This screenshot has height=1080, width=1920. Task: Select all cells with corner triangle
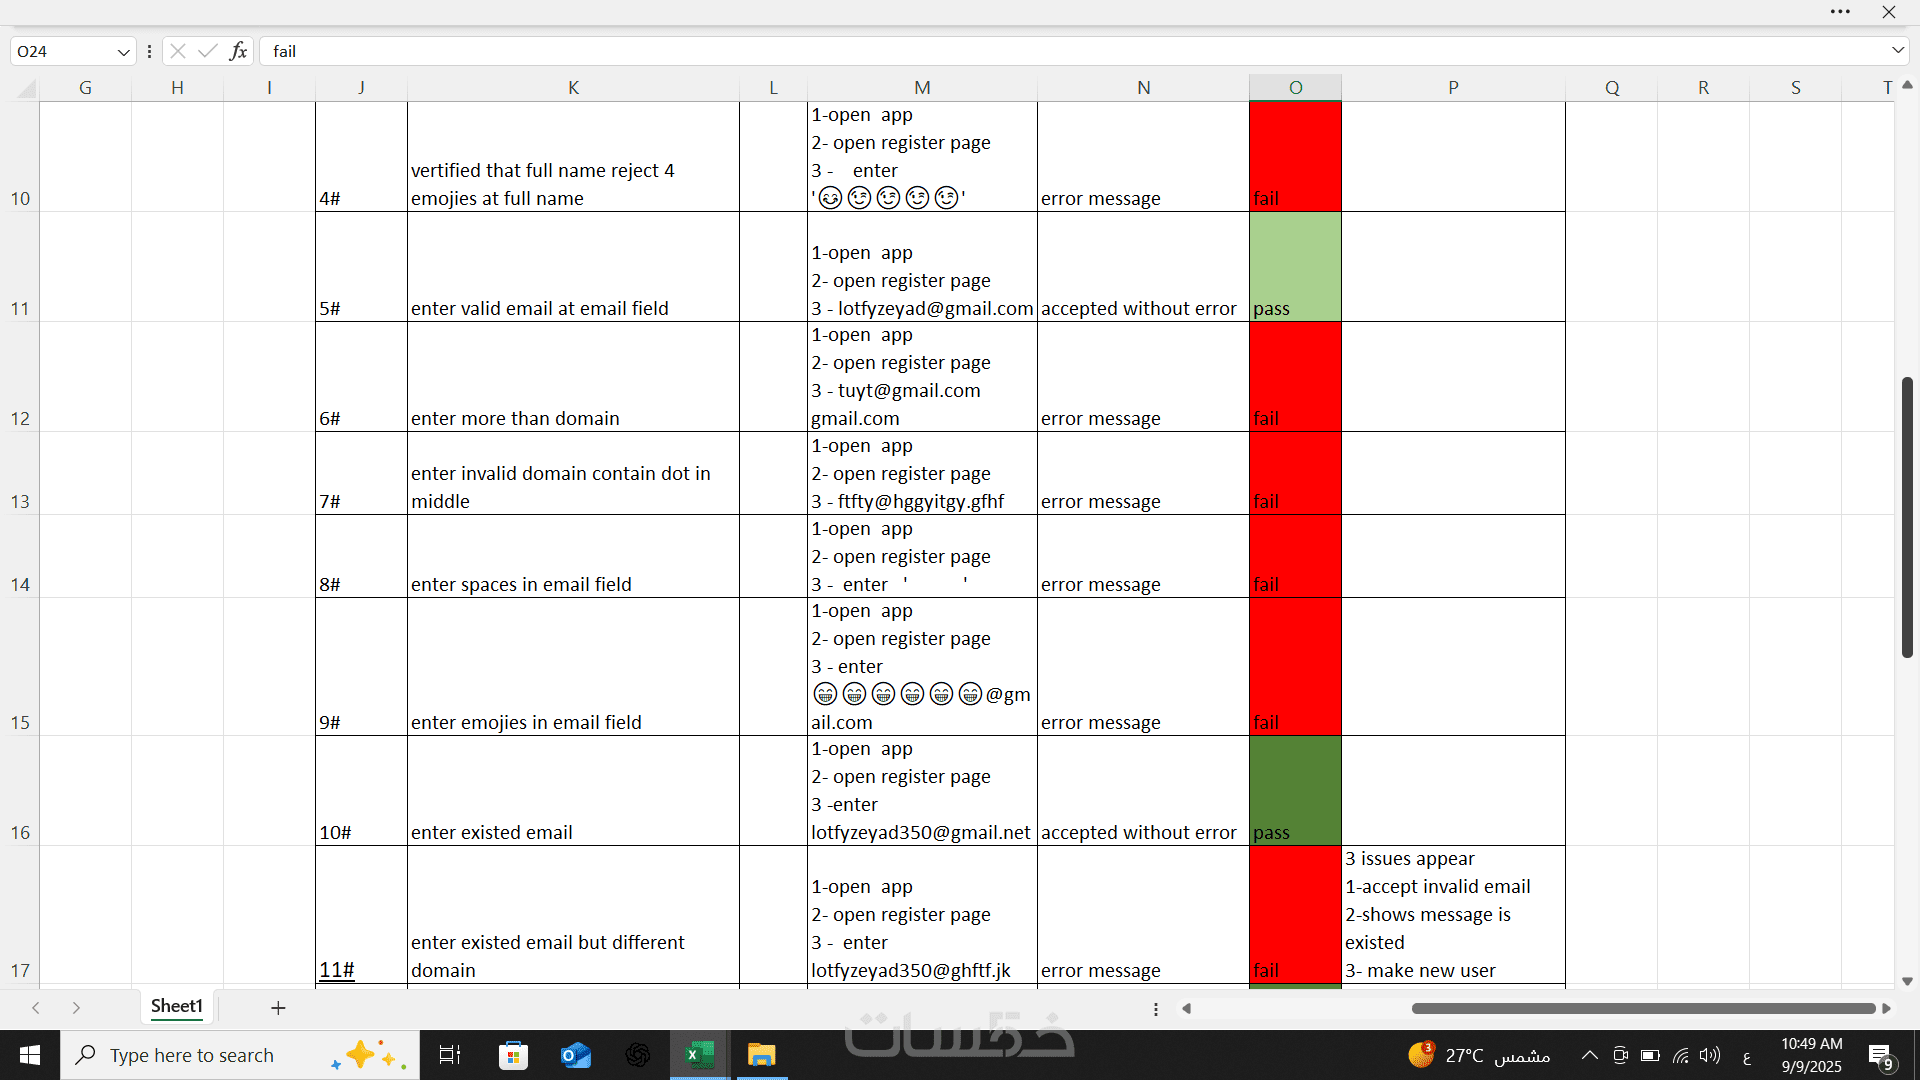pyautogui.click(x=26, y=88)
